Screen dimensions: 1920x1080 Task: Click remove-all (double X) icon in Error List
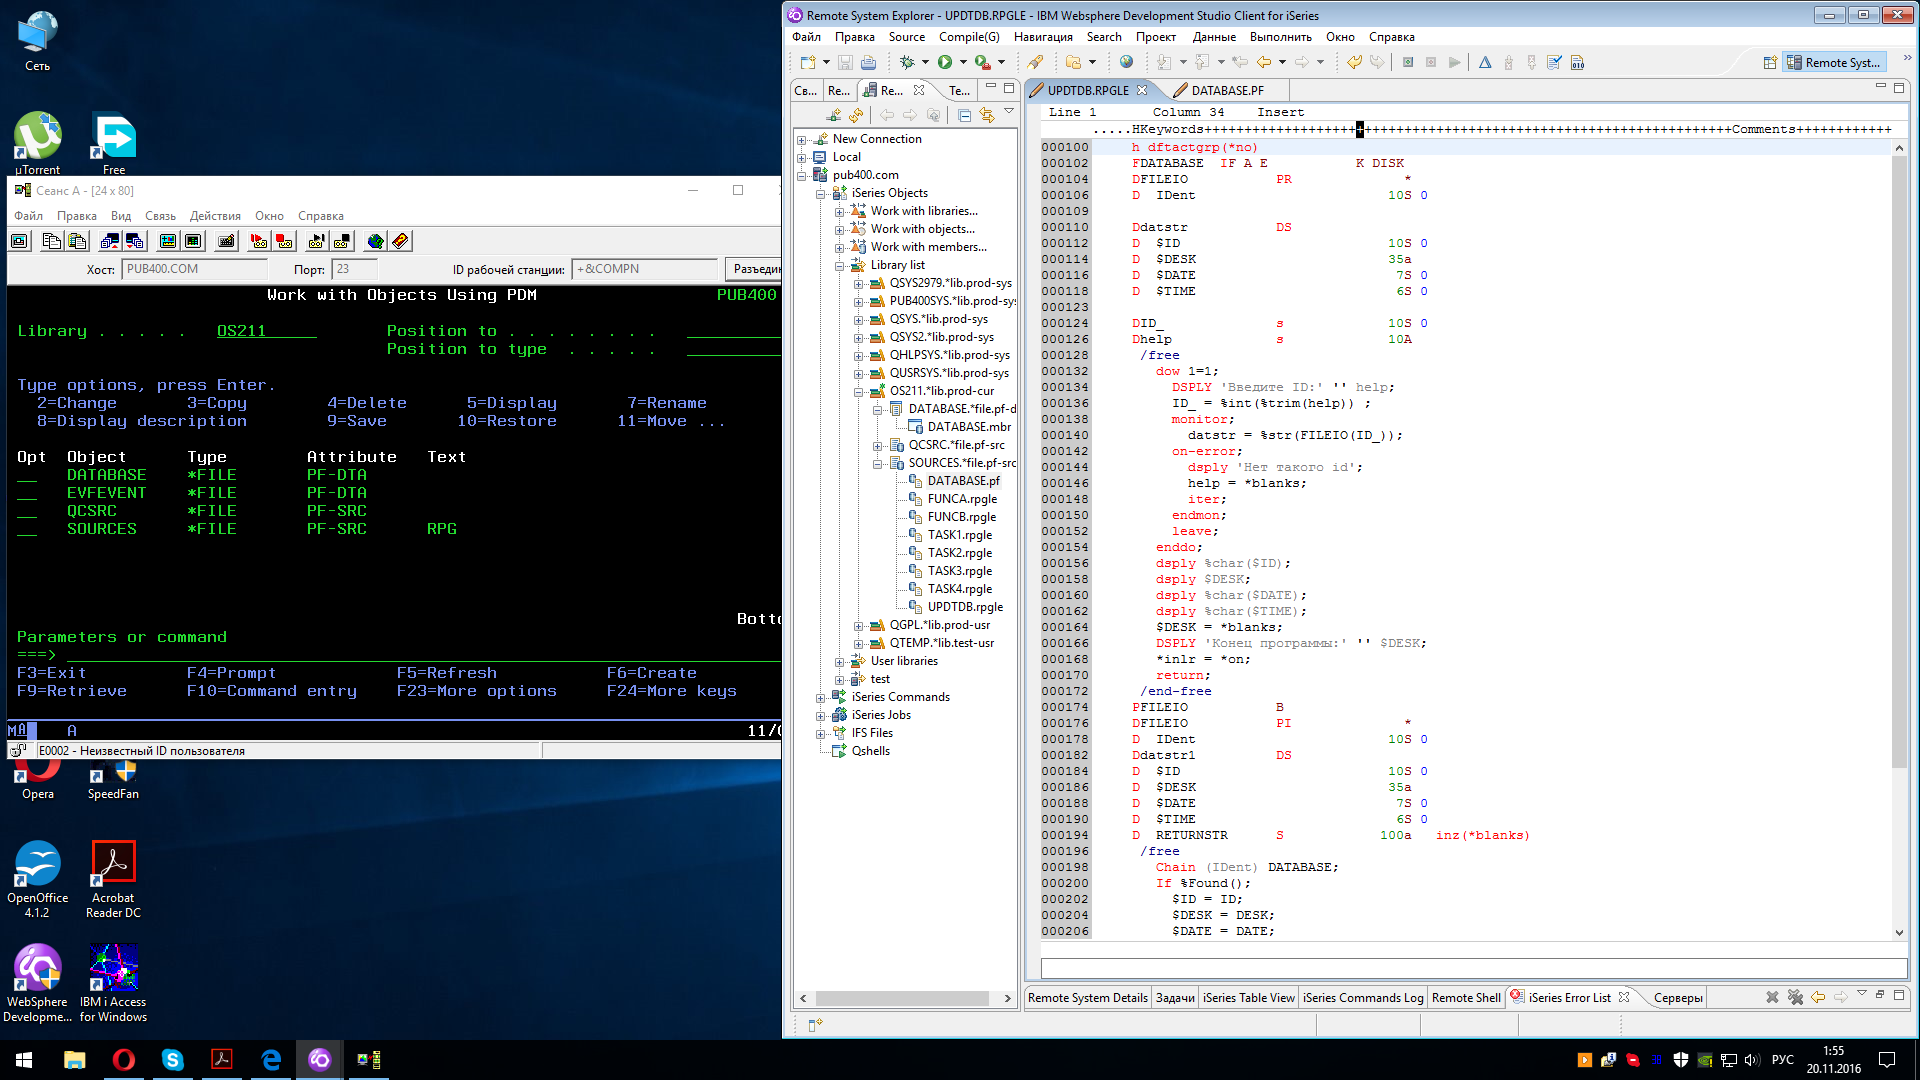click(1795, 997)
